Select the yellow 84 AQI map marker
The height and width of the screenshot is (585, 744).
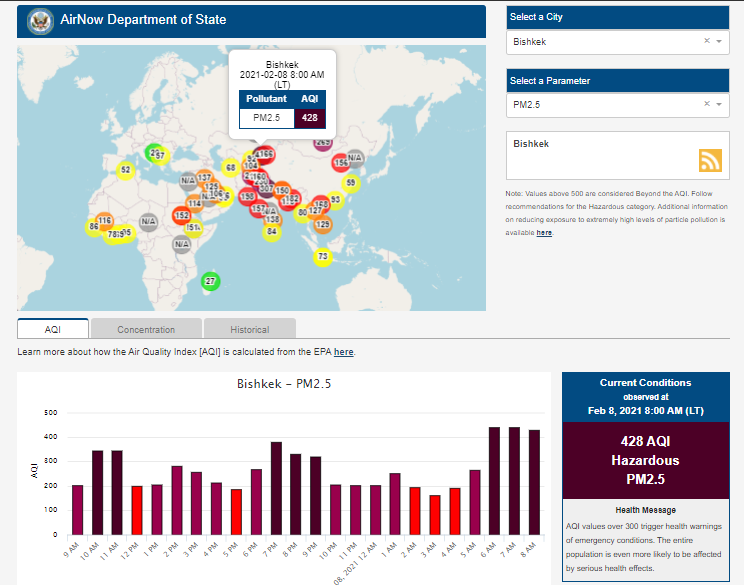[x=271, y=232]
